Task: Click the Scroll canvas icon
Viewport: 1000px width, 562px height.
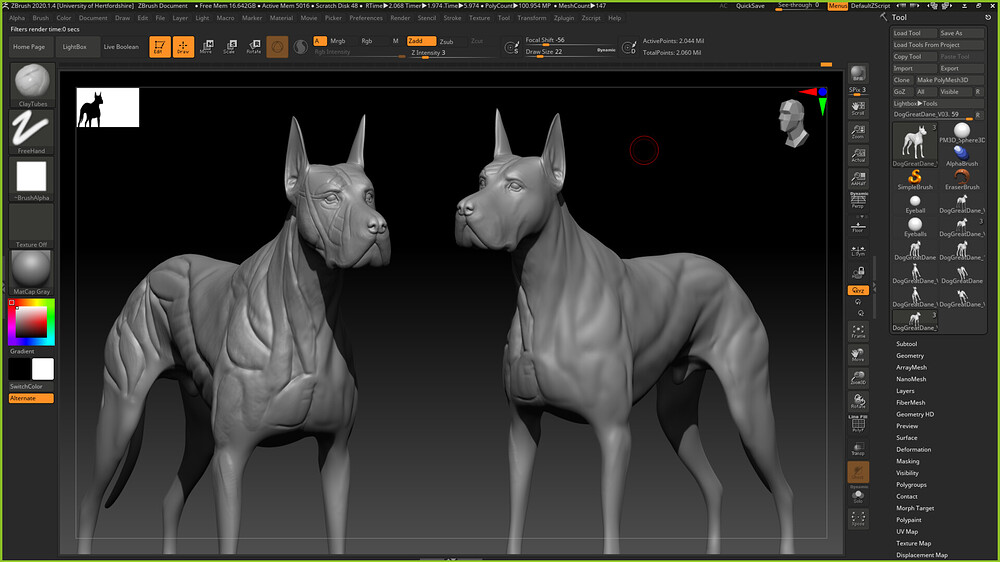Action: click(x=858, y=108)
